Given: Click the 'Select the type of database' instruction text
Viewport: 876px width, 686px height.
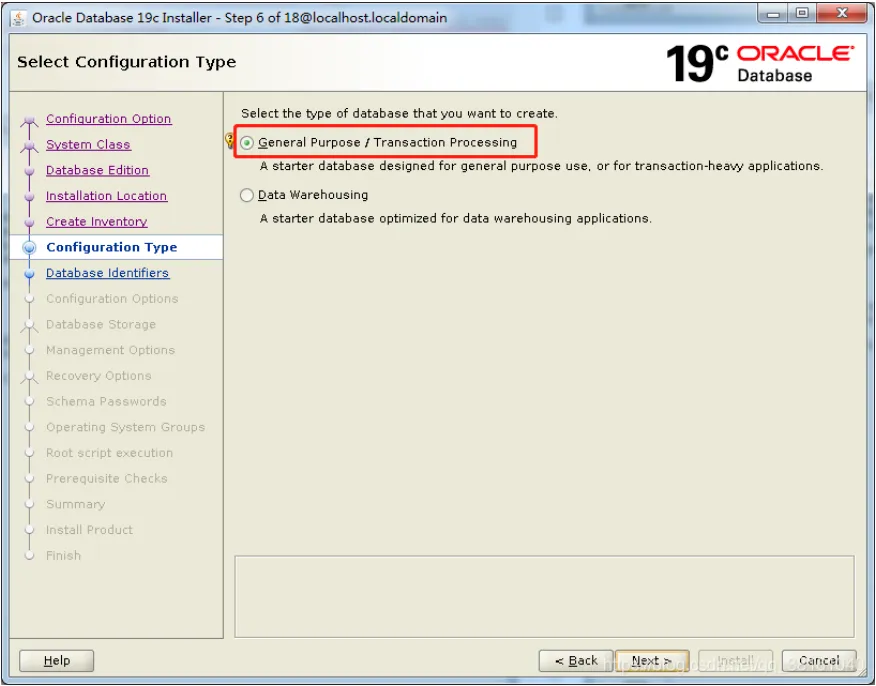Looking at the screenshot, I should click(x=399, y=113).
